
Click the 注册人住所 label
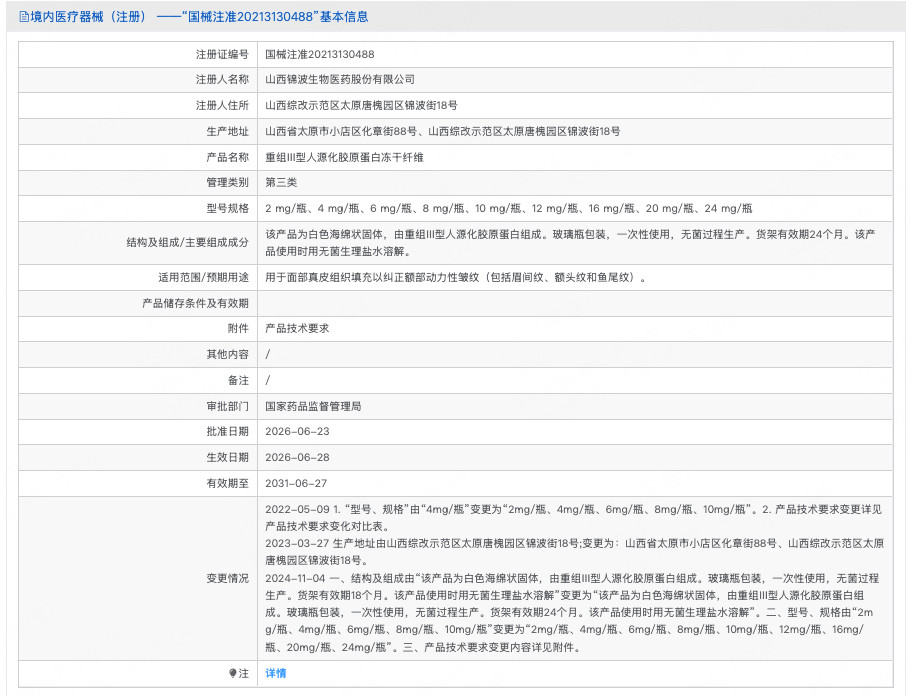pyautogui.click(x=222, y=106)
